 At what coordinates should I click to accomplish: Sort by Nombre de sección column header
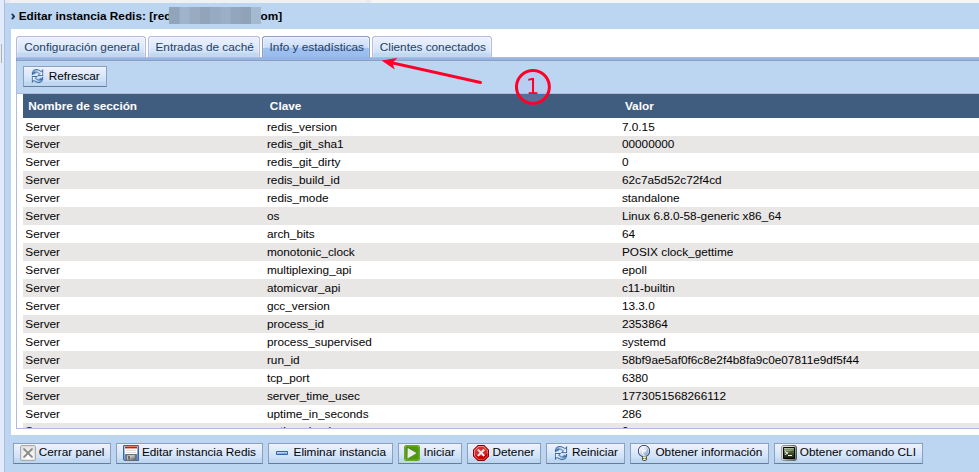point(82,106)
